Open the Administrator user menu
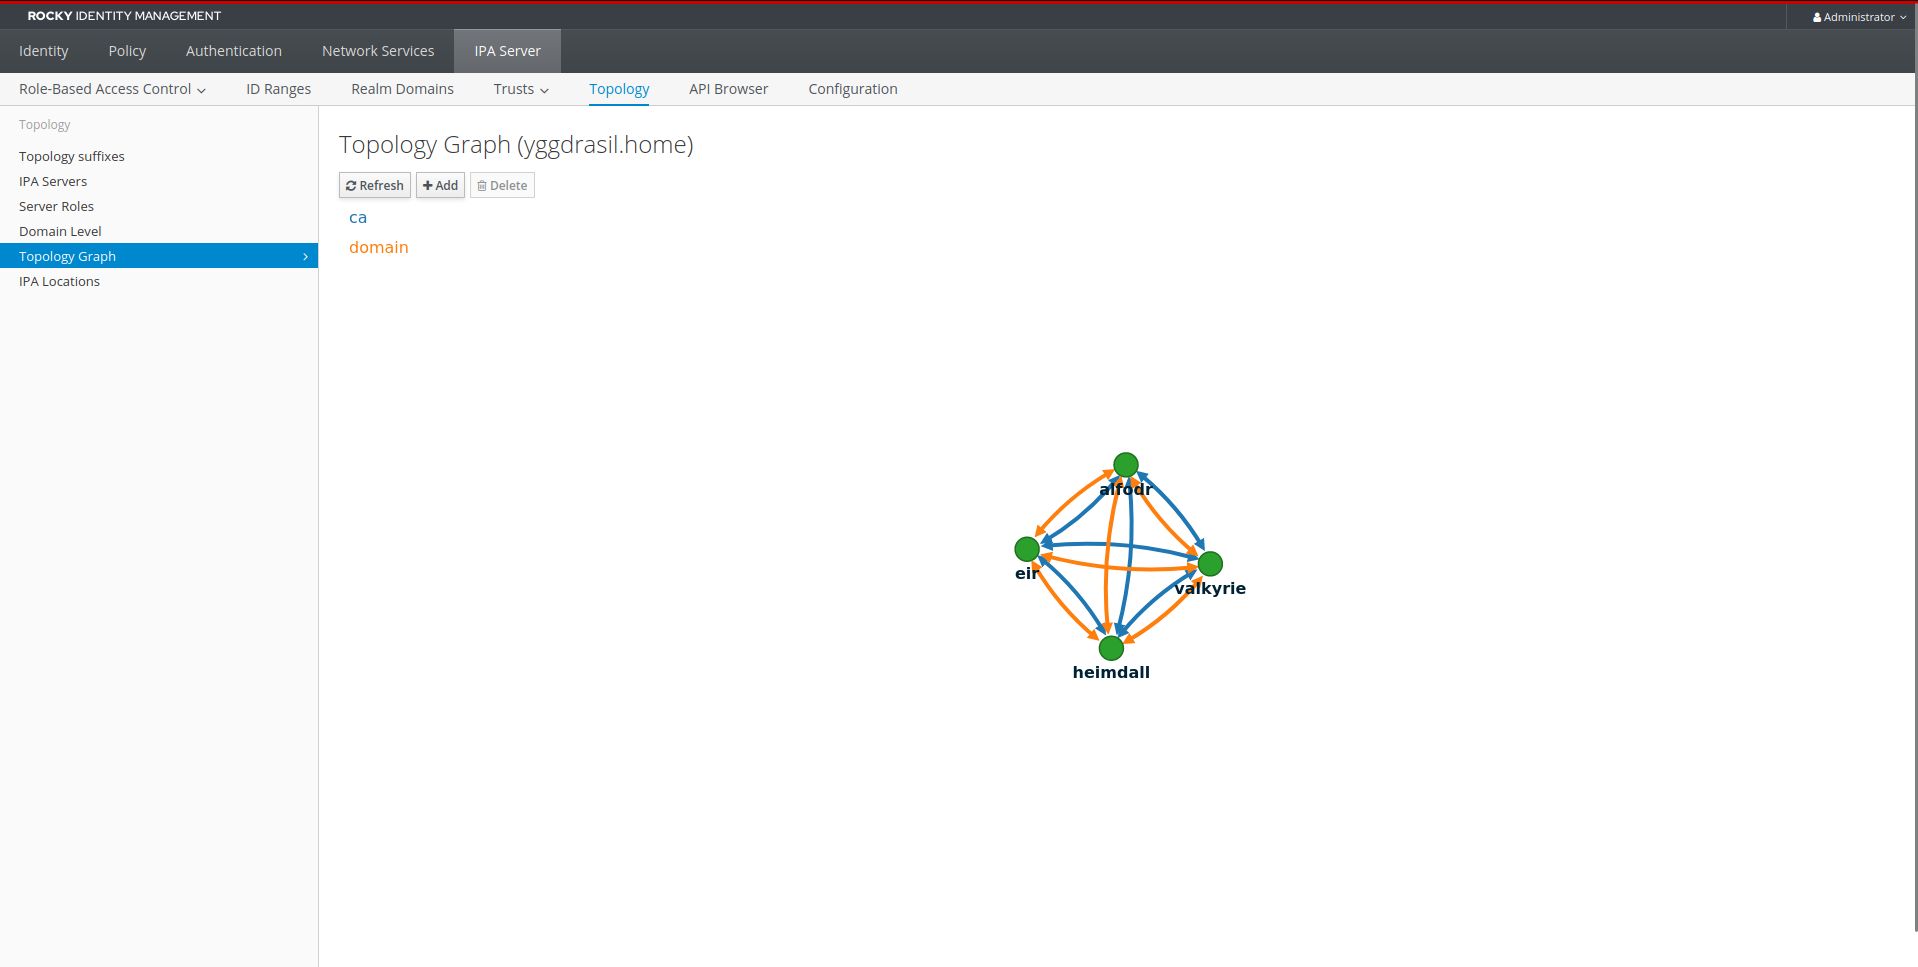 click(1859, 17)
